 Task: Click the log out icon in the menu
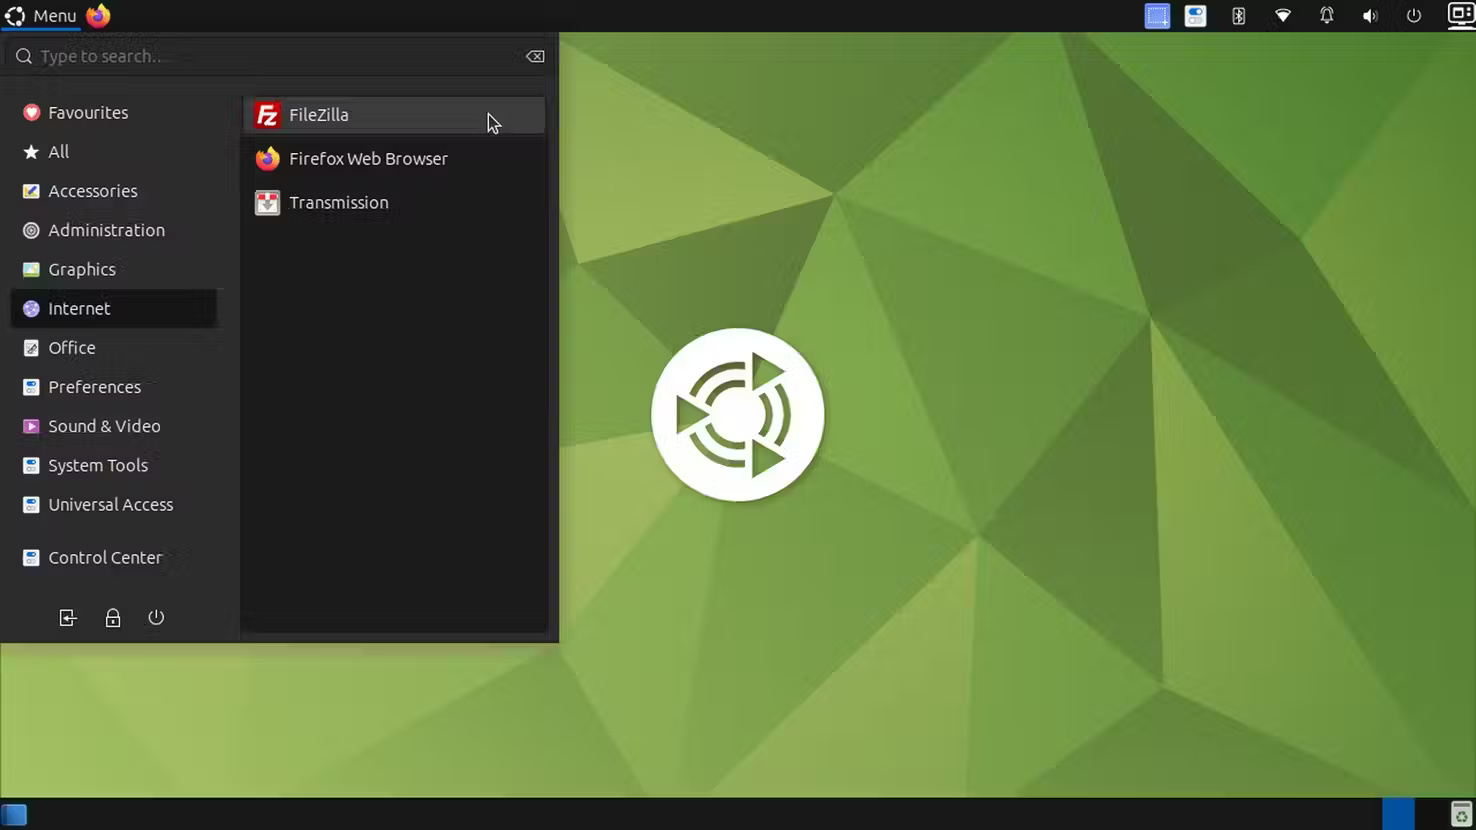[67, 617]
